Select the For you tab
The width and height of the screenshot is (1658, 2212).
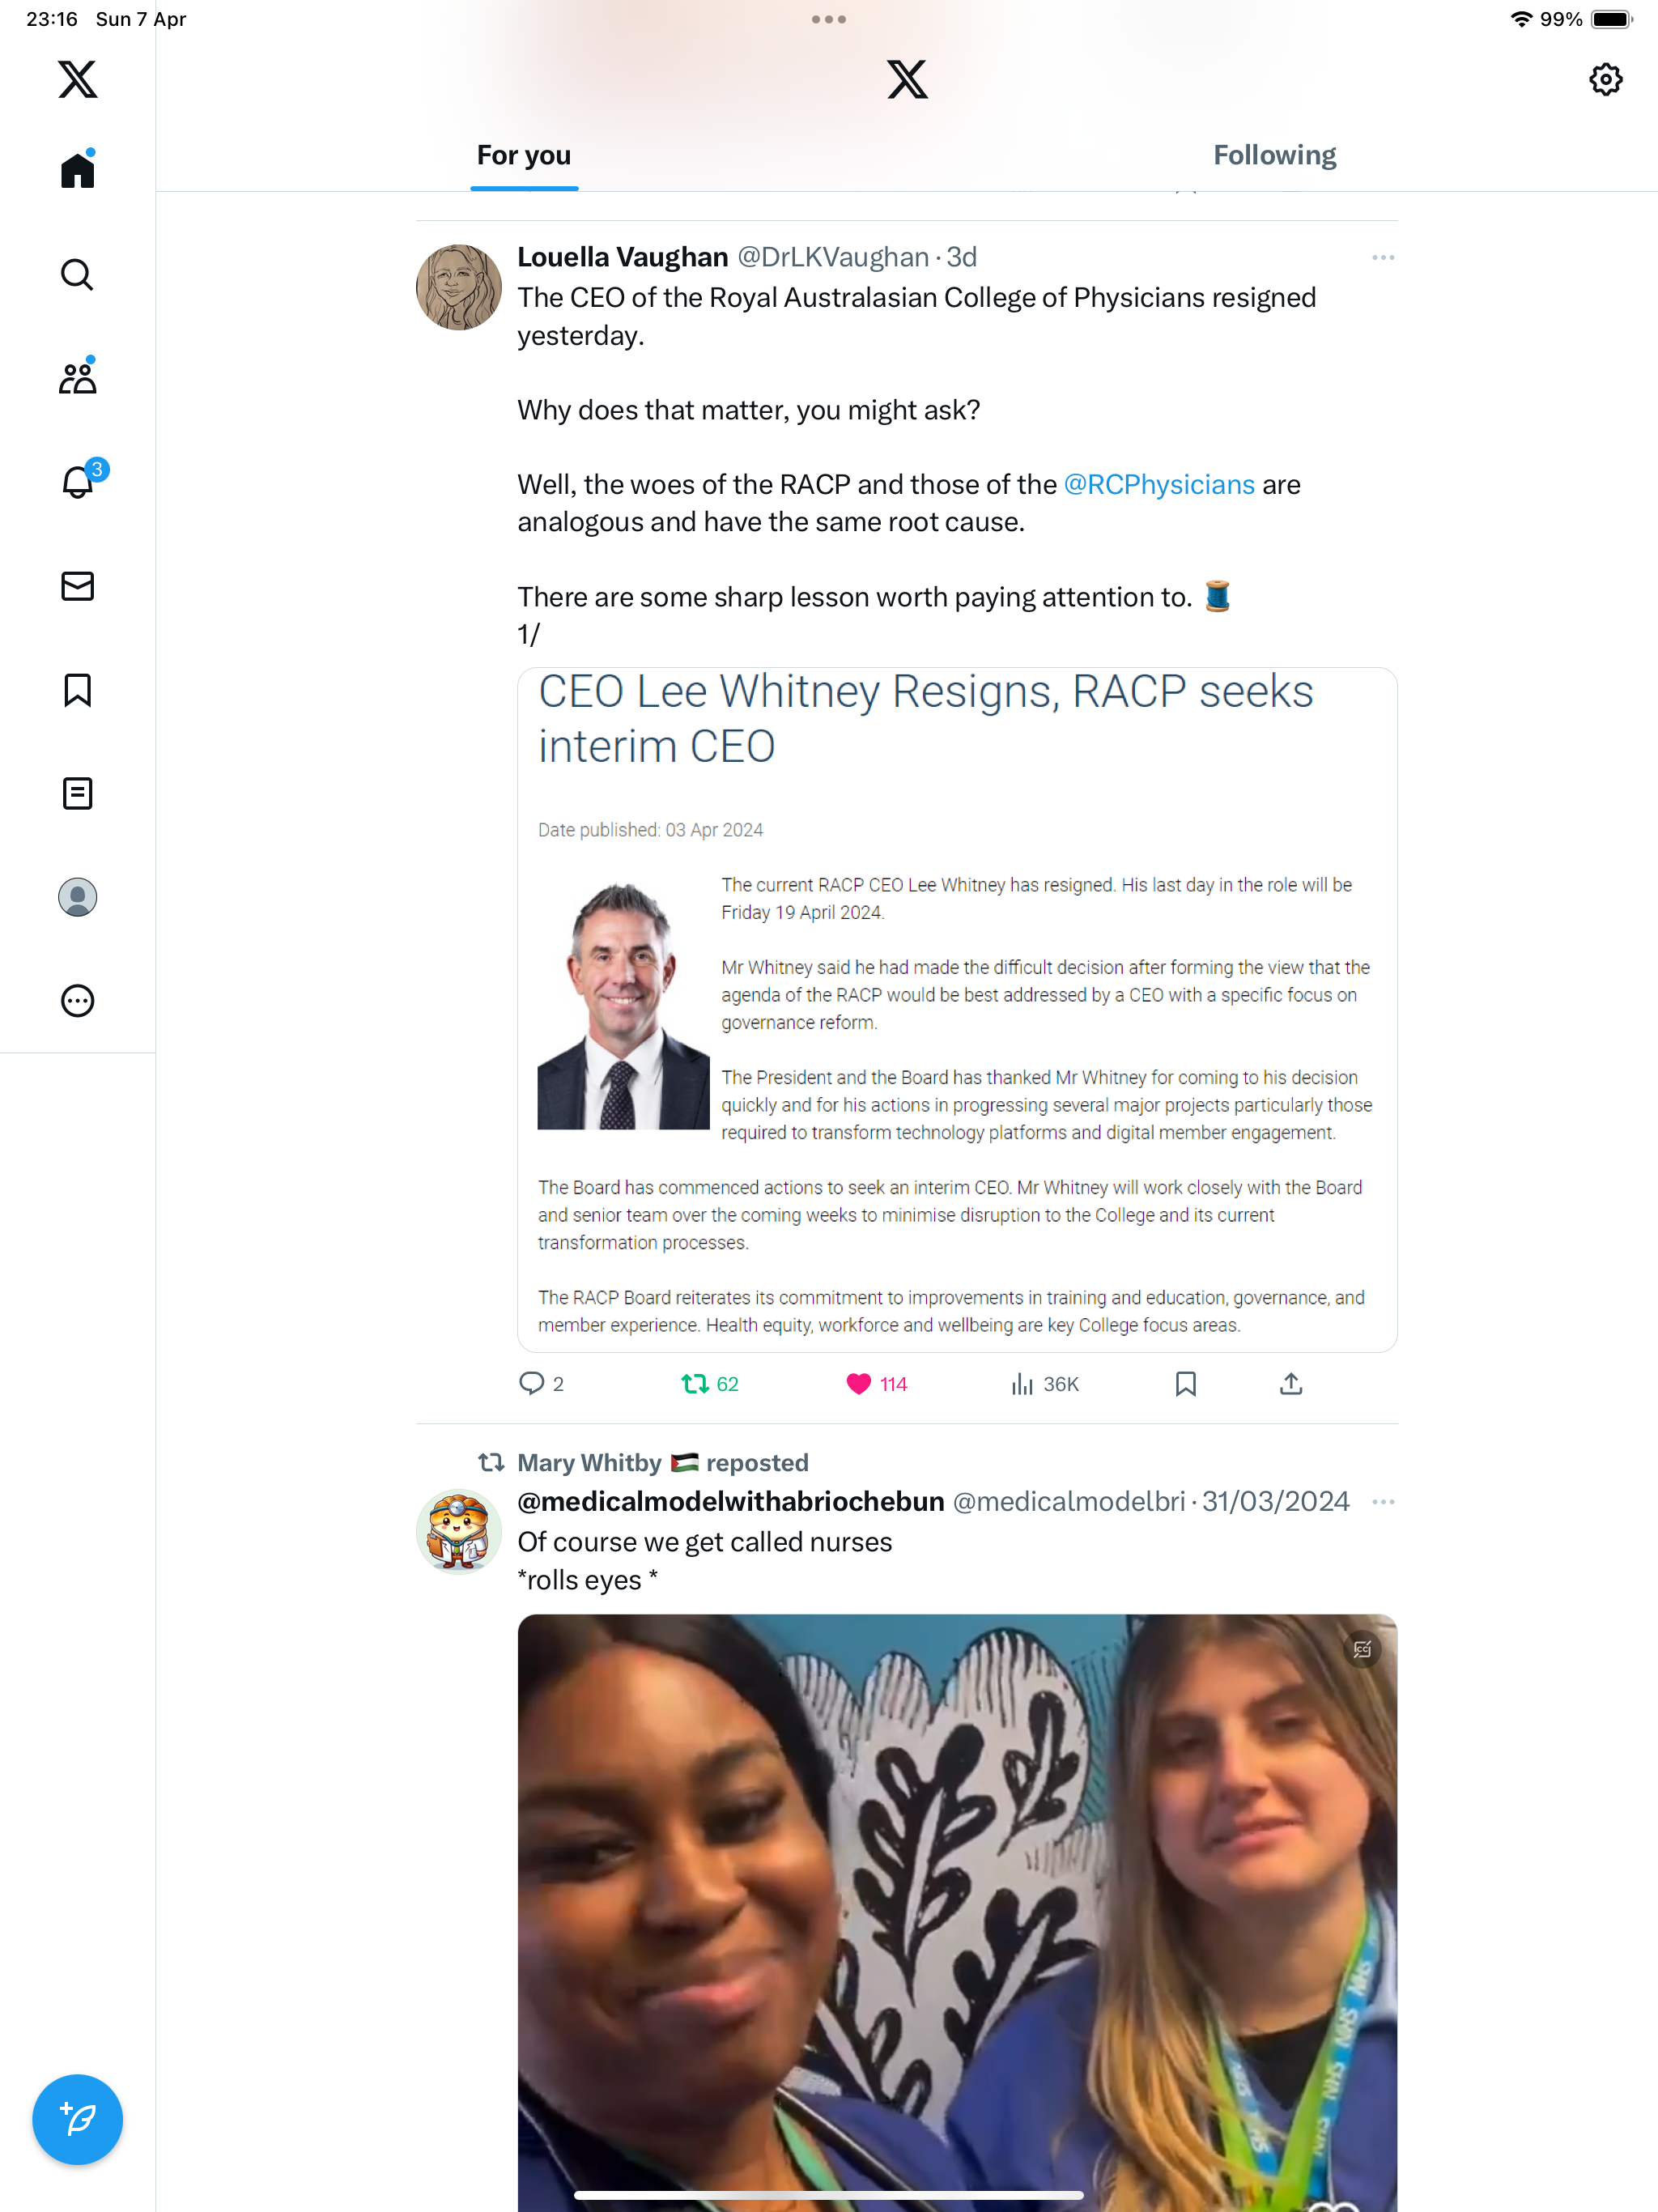524,155
